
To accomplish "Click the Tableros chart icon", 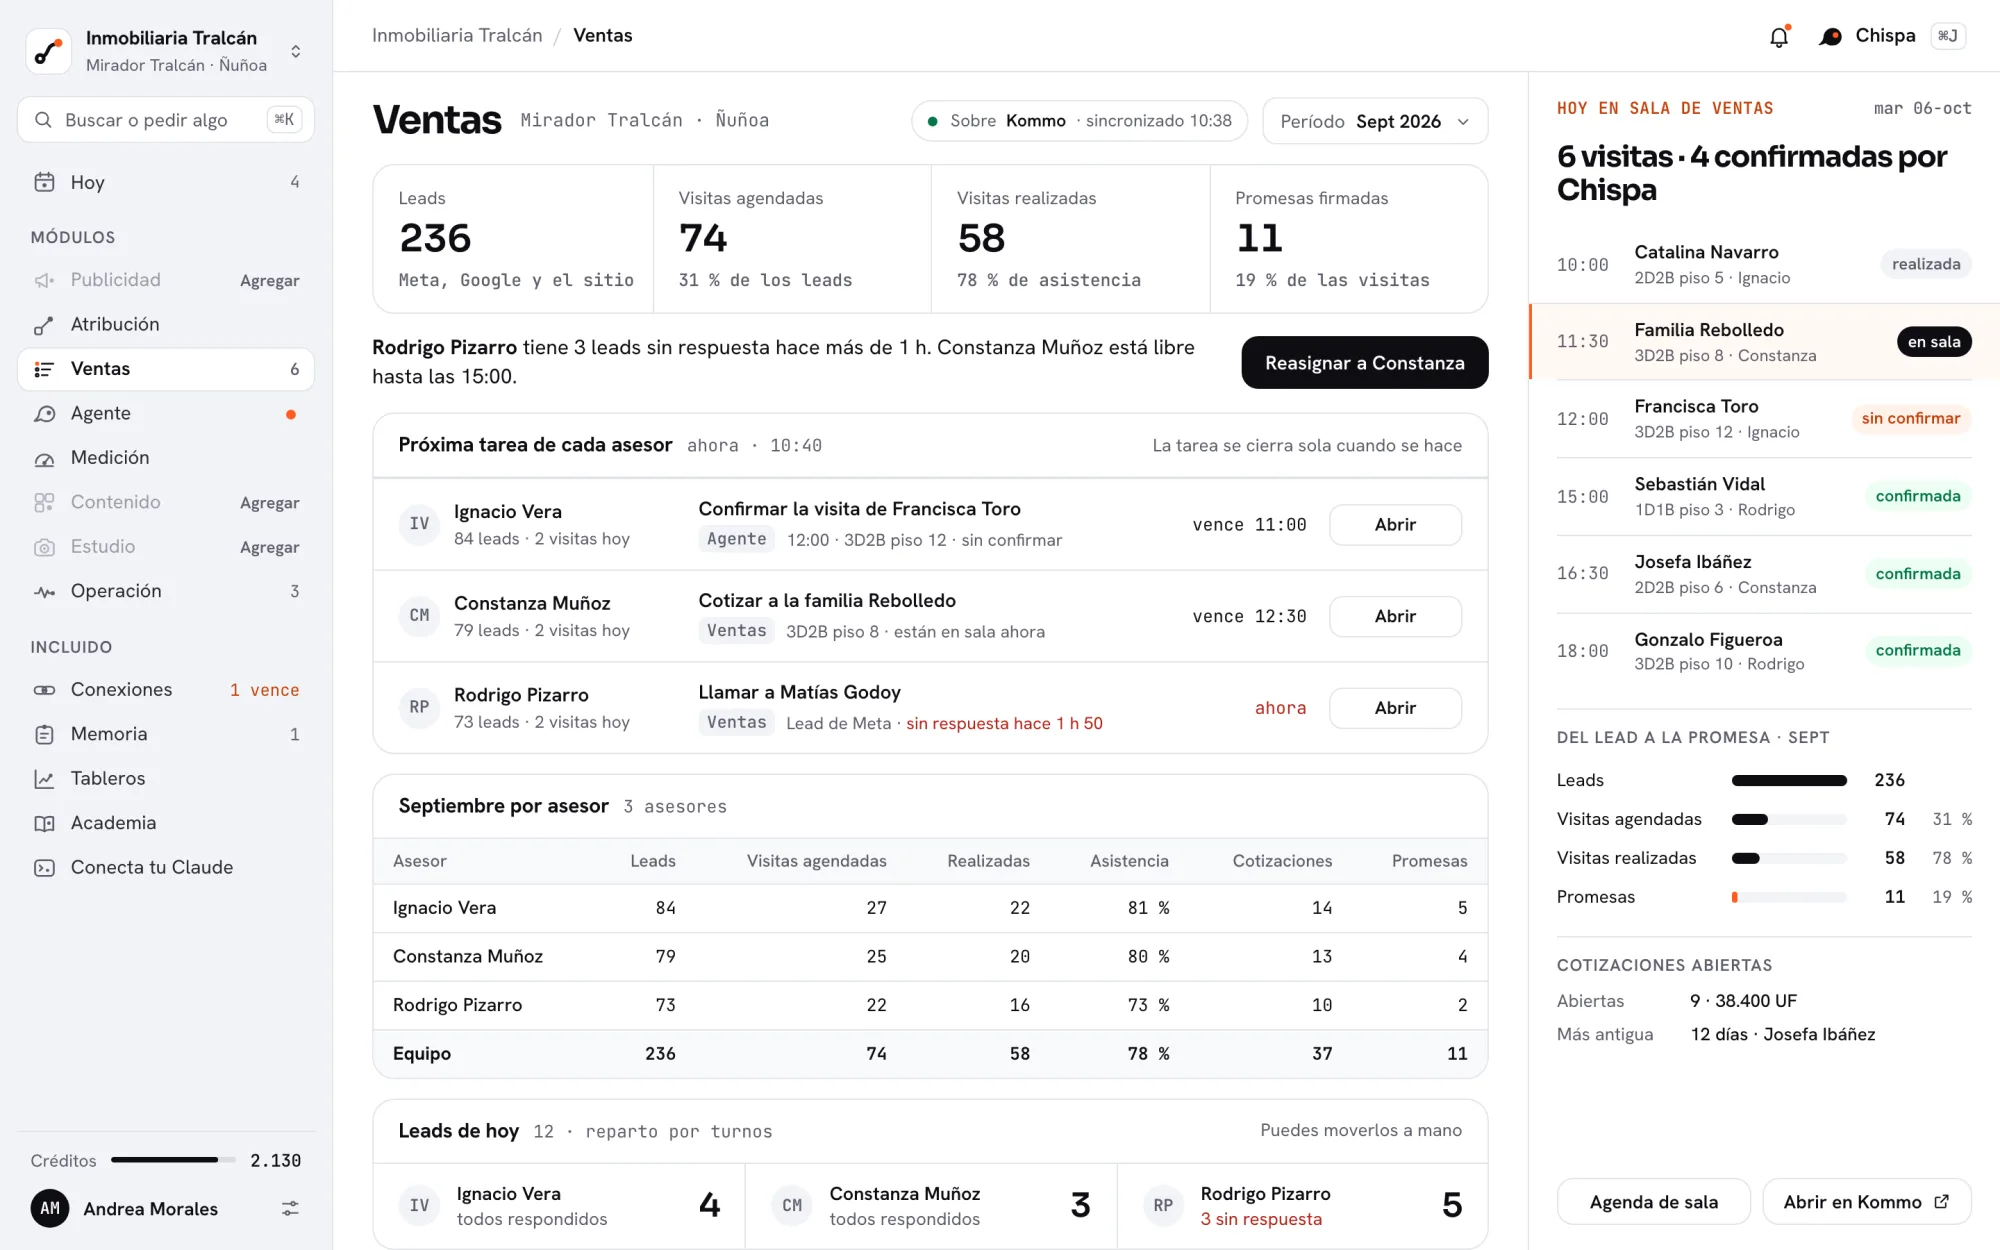I will [44, 779].
